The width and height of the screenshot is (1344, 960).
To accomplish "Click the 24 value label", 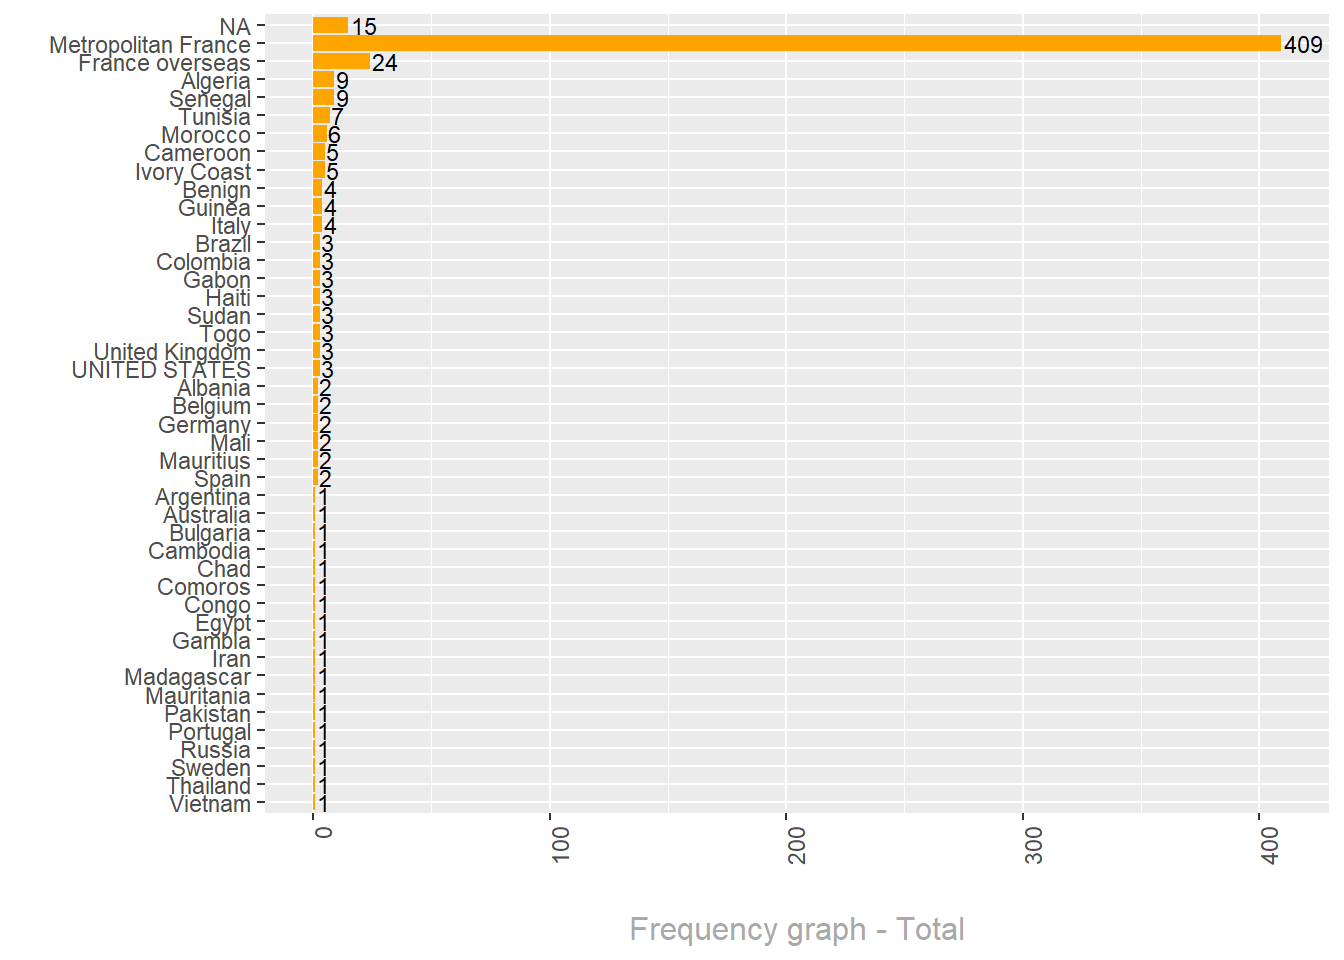I will point(384,63).
